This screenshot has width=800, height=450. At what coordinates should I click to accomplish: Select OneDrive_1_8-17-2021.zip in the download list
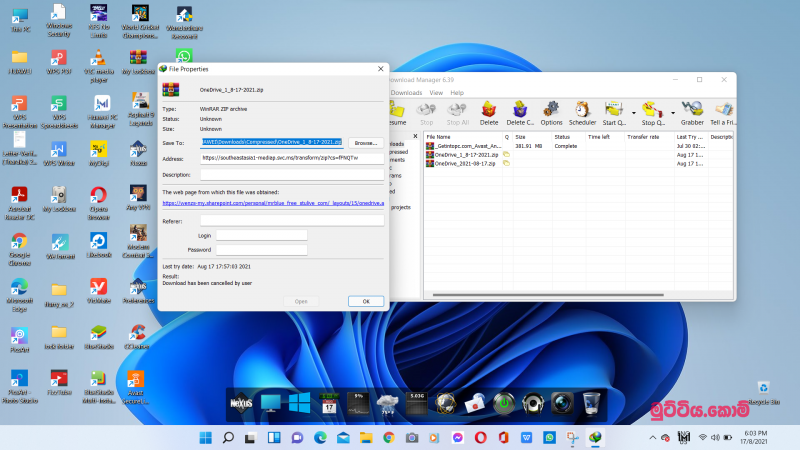[579, 155]
